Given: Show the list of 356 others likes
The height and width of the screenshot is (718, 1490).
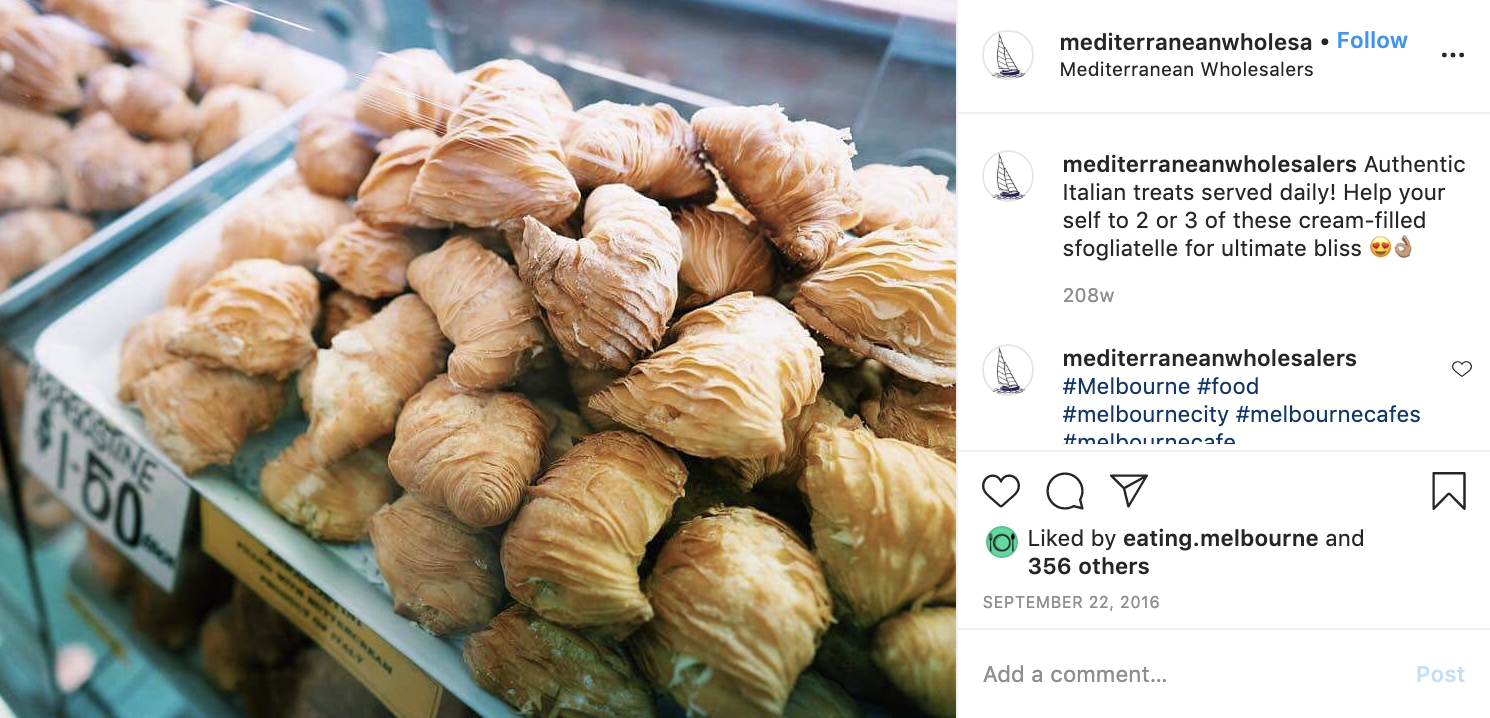Looking at the screenshot, I should coord(1089,566).
